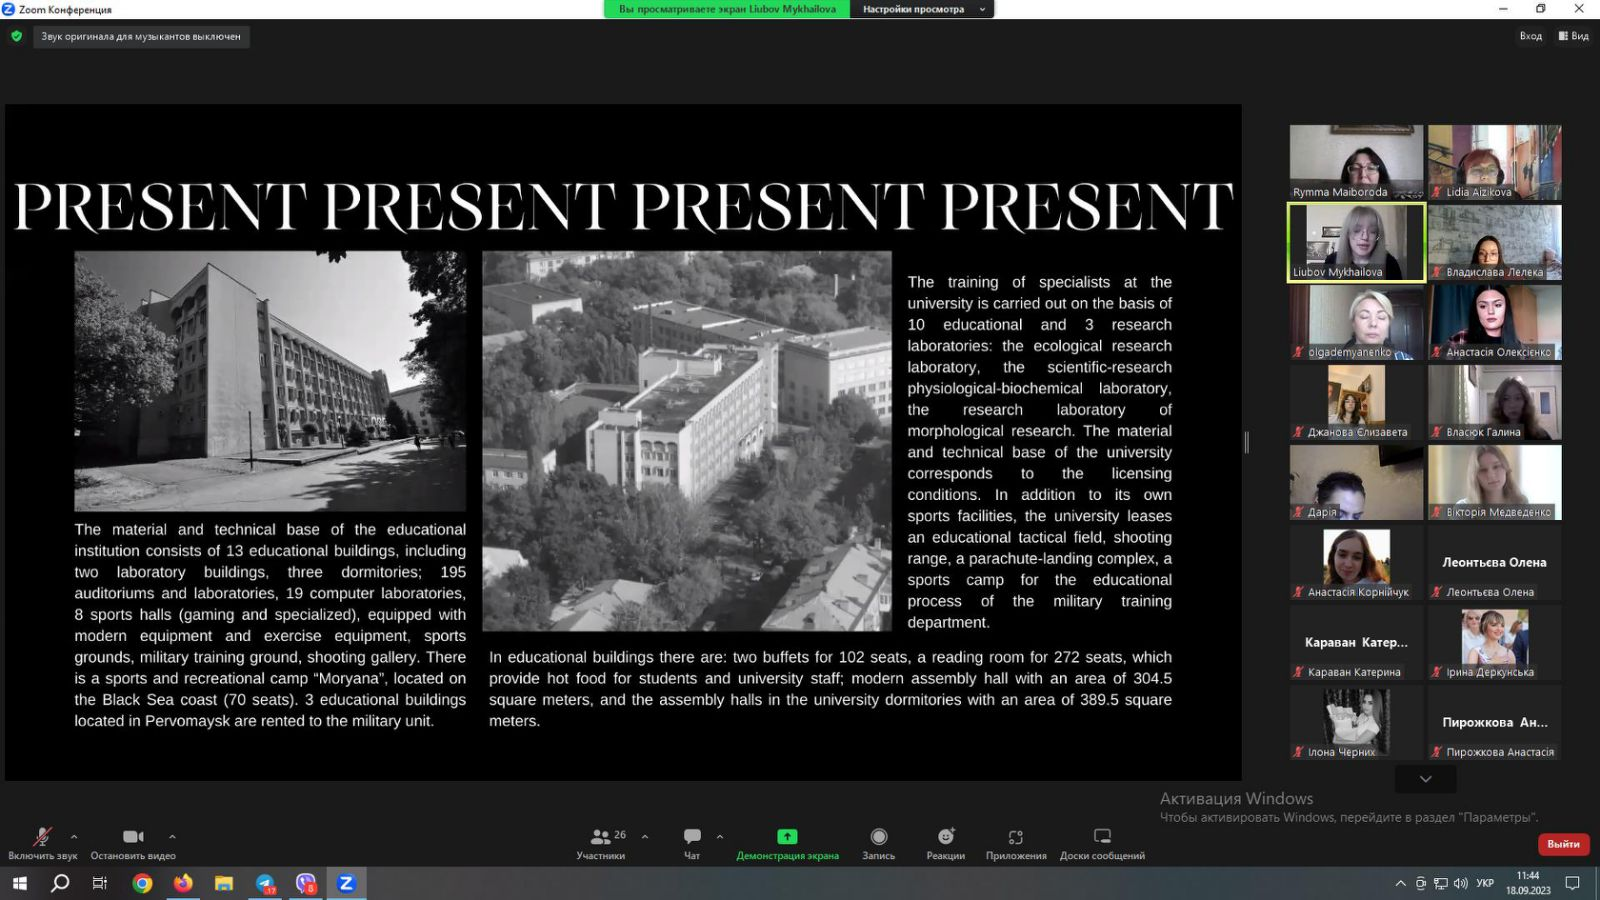This screenshot has height=900, width=1600.
Task: Click the green encryption shield icon
Action: pos(16,36)
